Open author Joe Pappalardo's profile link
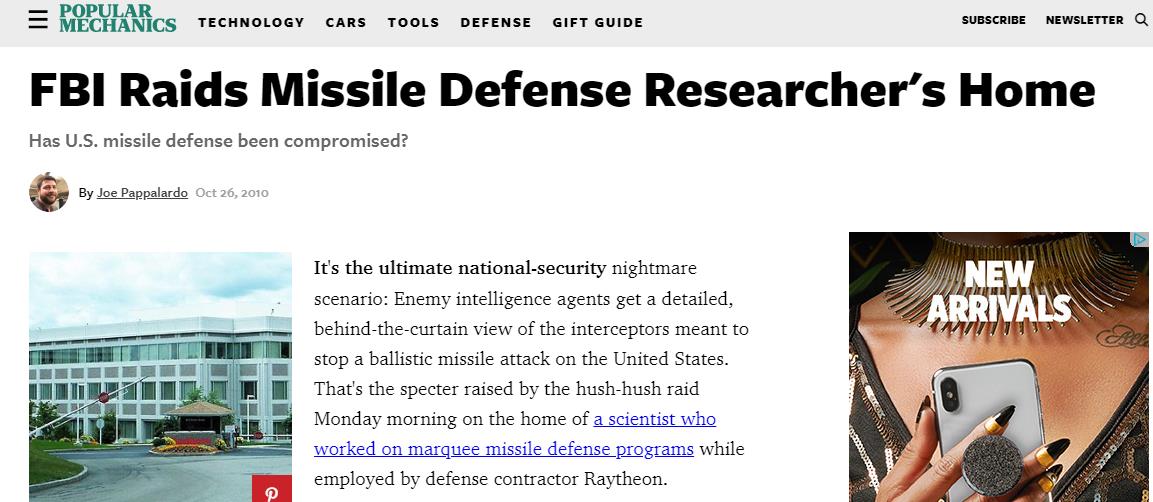 click(142, 193)
